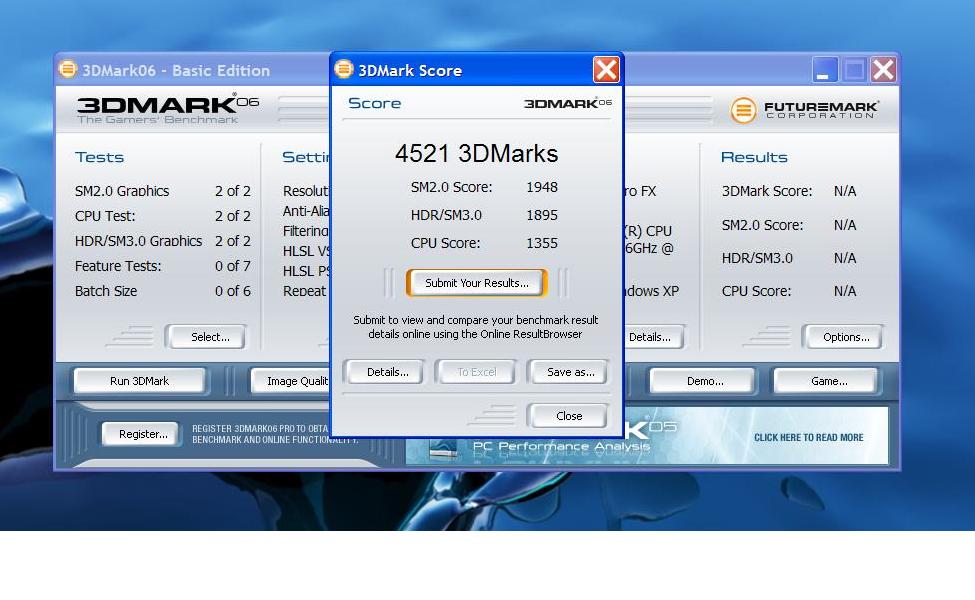Click Save as button in score dialog
The image size is (975, 600).
pos(569,372)
